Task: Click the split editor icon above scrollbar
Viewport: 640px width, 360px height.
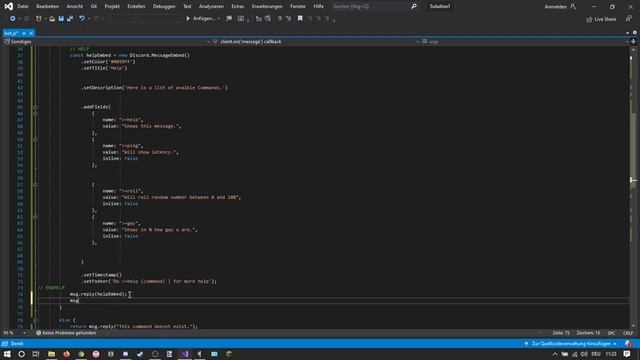Action: [x=633, y=42]
